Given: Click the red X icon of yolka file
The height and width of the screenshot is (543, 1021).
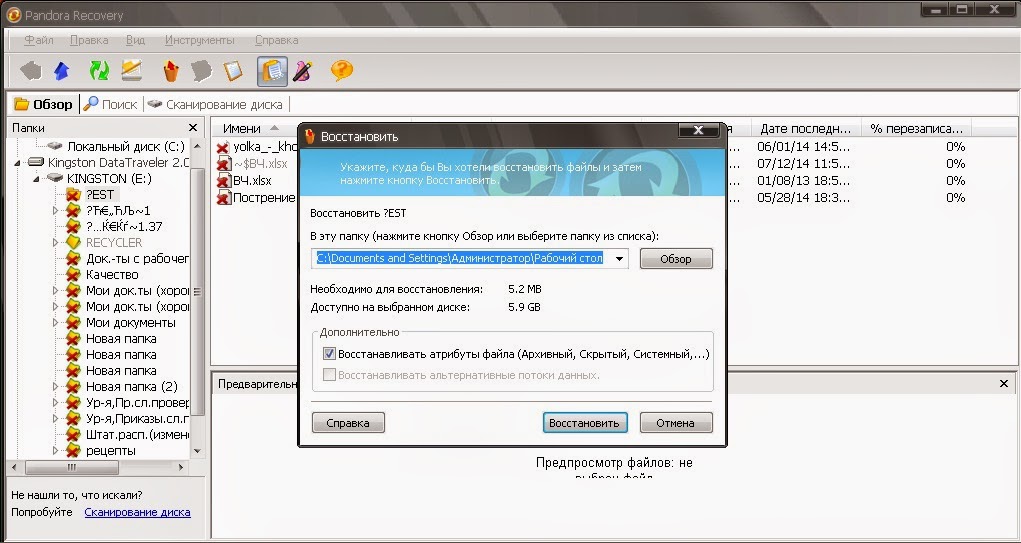Looking at the screenshot, I should pyautogui.click(x=223, y=147).
